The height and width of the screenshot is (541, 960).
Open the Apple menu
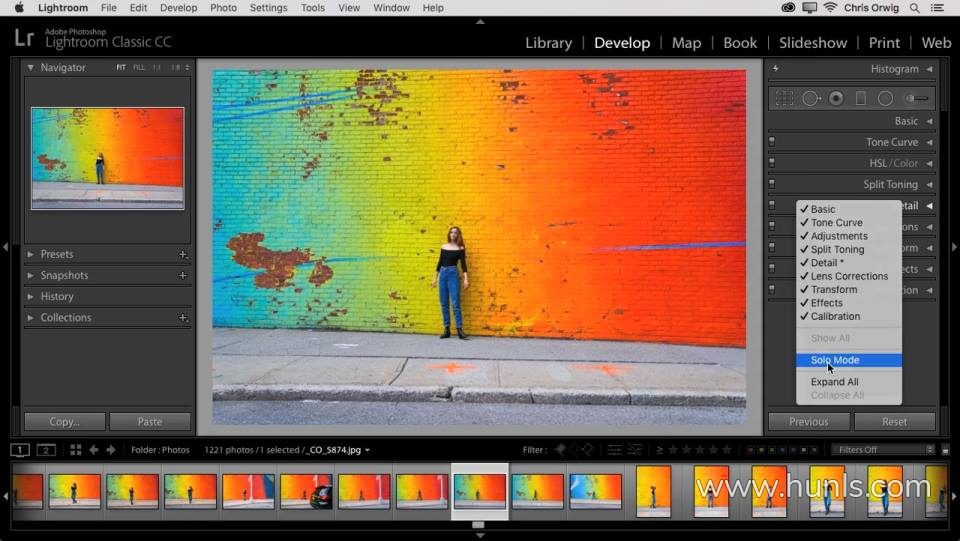coord(19,8)
